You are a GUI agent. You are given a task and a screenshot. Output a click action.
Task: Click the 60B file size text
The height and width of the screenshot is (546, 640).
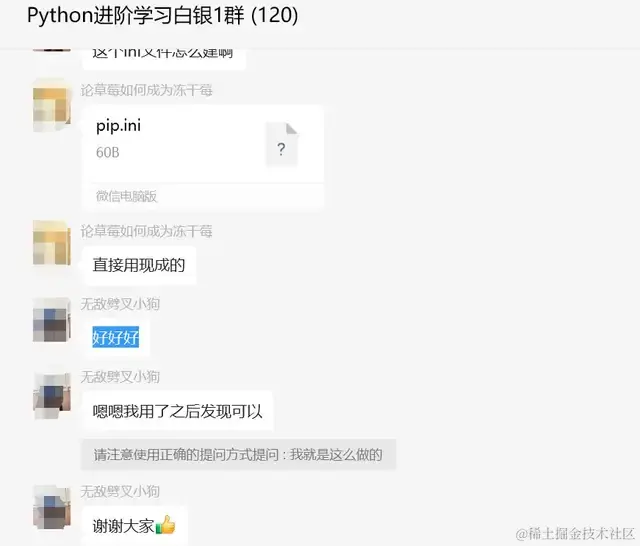click(108, 153)
